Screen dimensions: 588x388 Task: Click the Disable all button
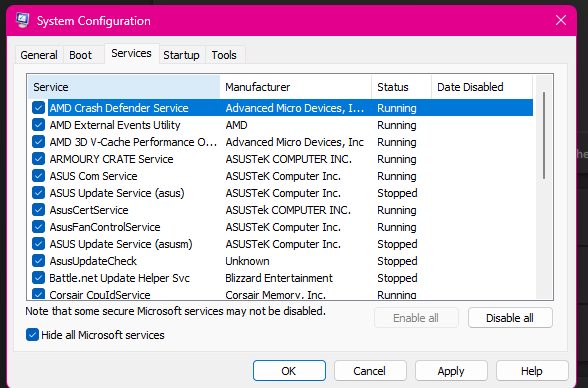click(x=510, y=318)
